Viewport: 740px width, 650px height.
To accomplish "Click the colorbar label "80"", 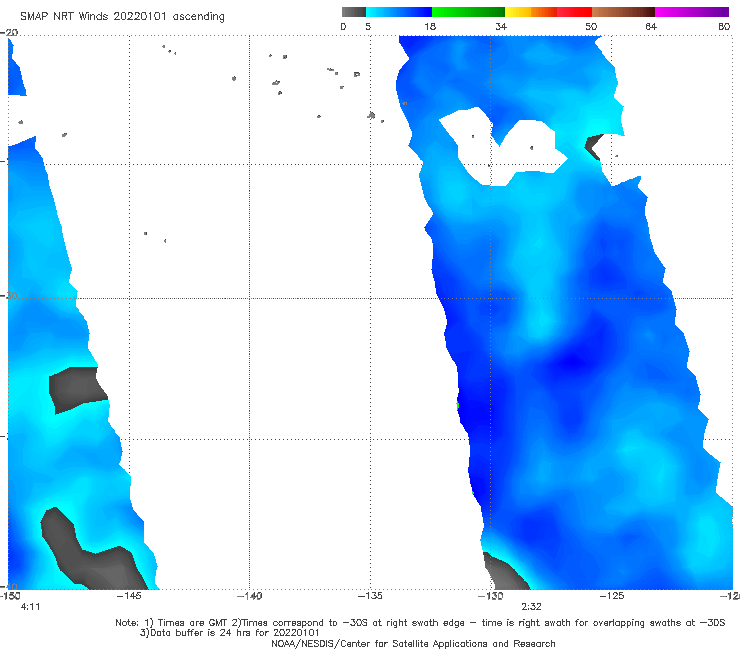I will (724, 26).
